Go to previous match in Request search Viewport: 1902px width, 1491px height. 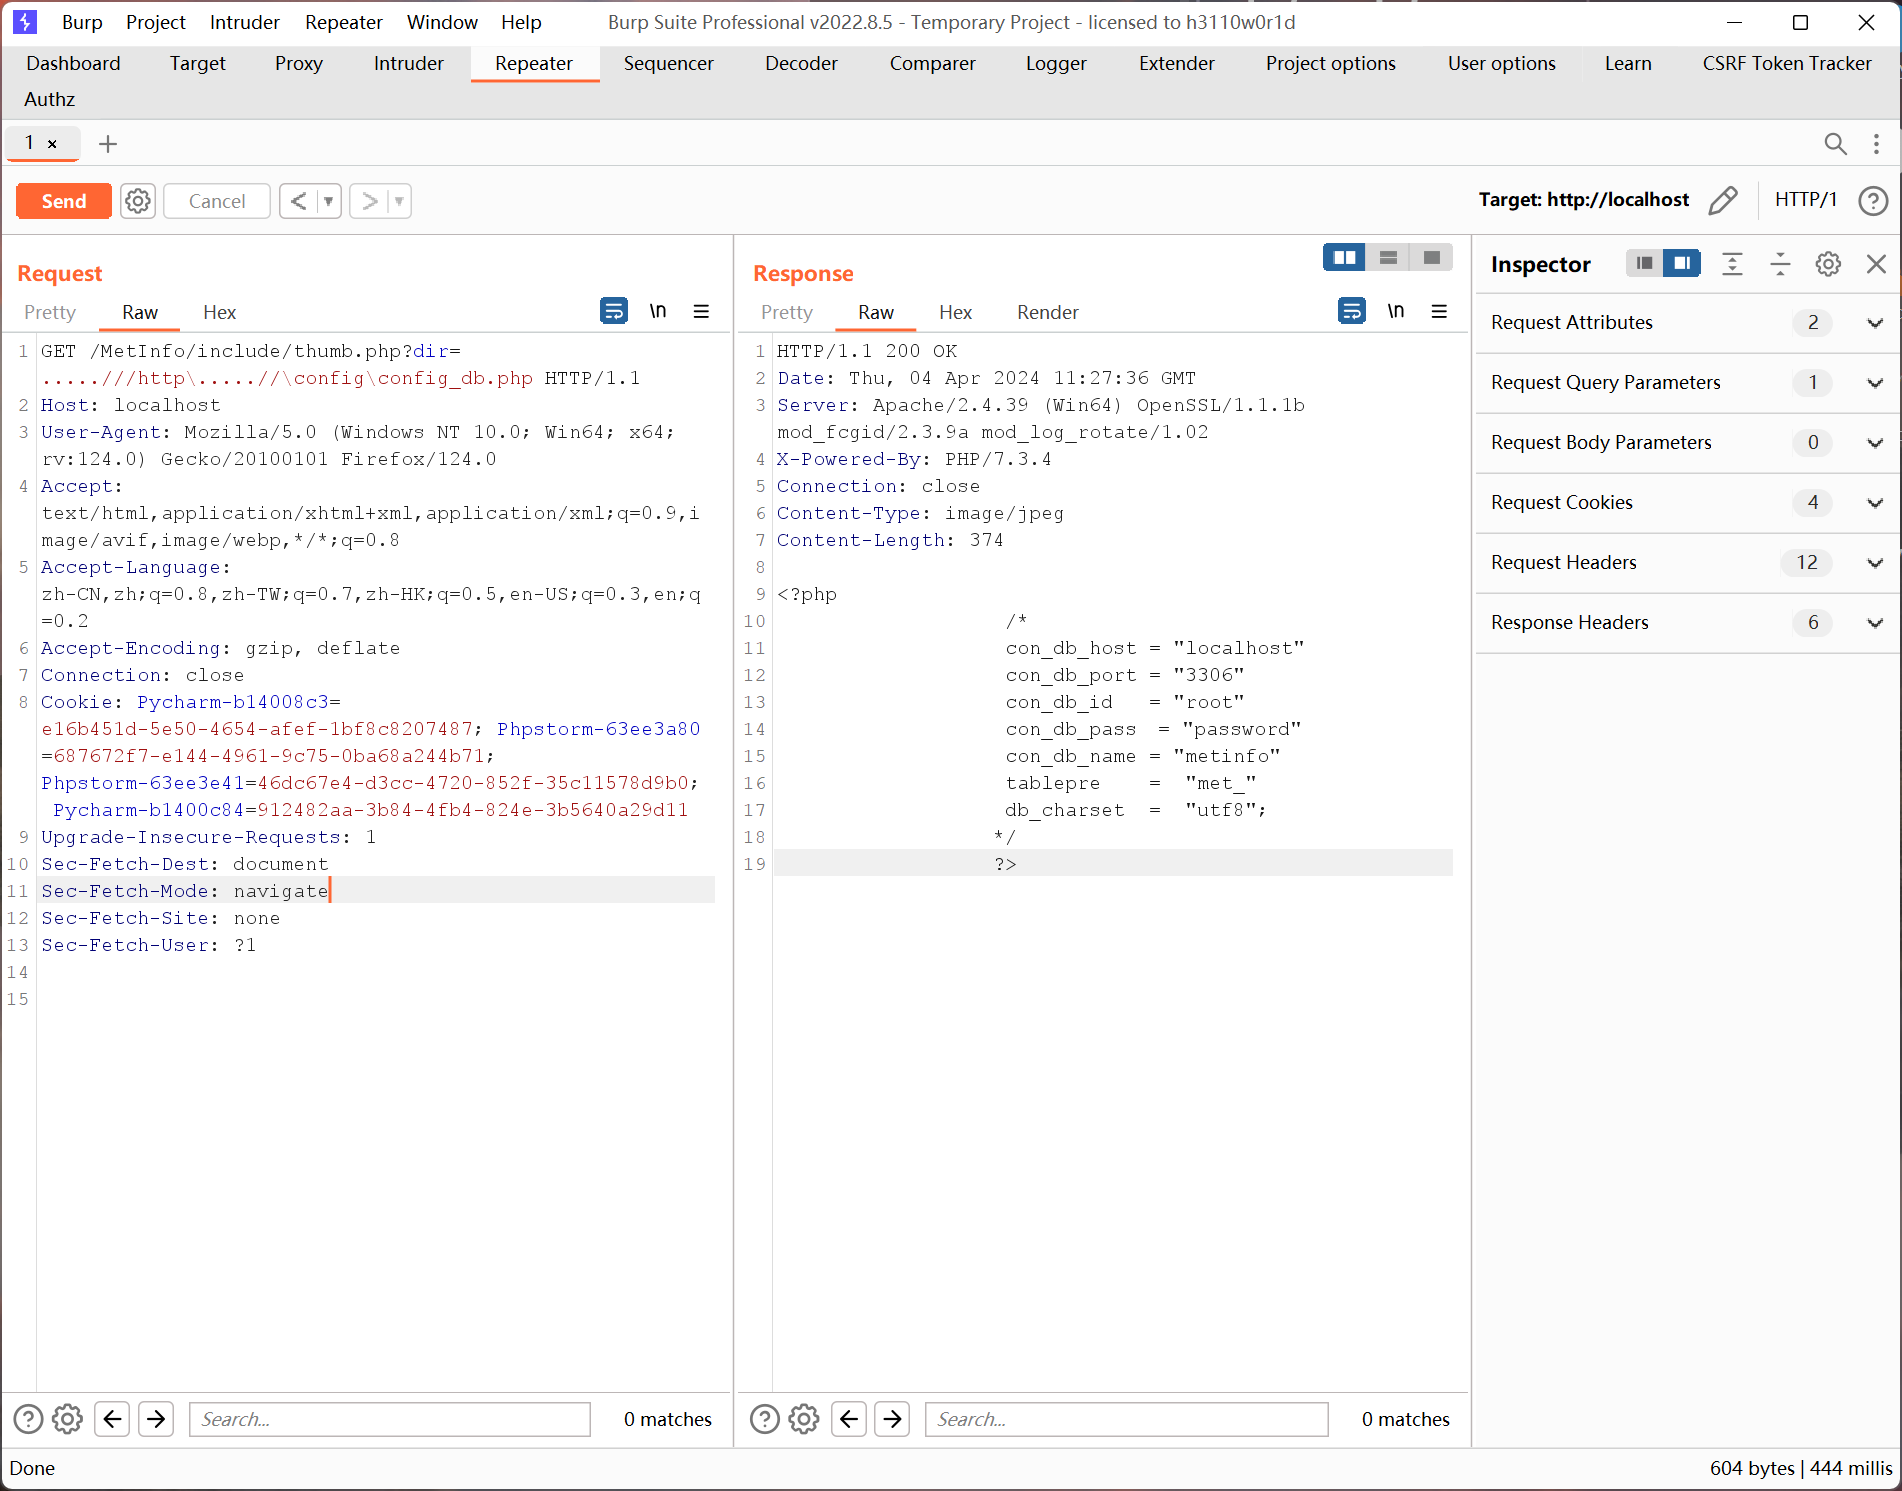[112, 1419]
